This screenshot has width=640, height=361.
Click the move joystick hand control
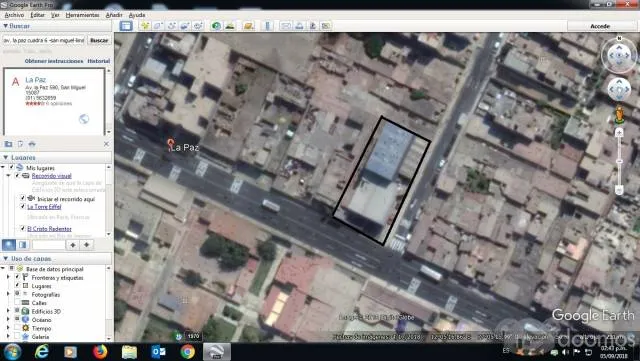point(619,89)
